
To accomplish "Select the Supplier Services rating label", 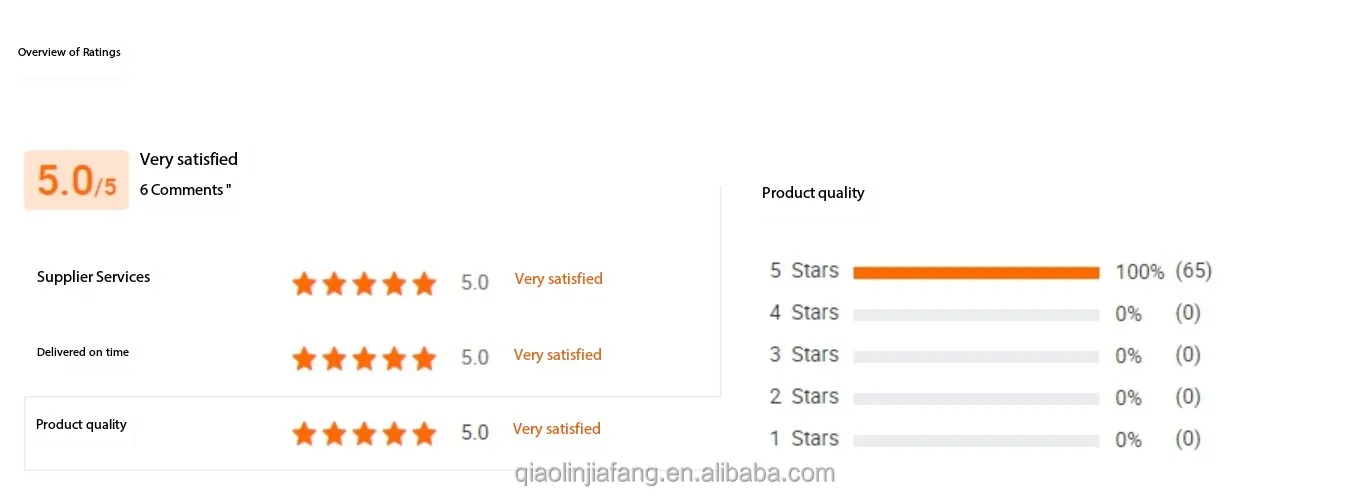I will [x=94, y=277].
